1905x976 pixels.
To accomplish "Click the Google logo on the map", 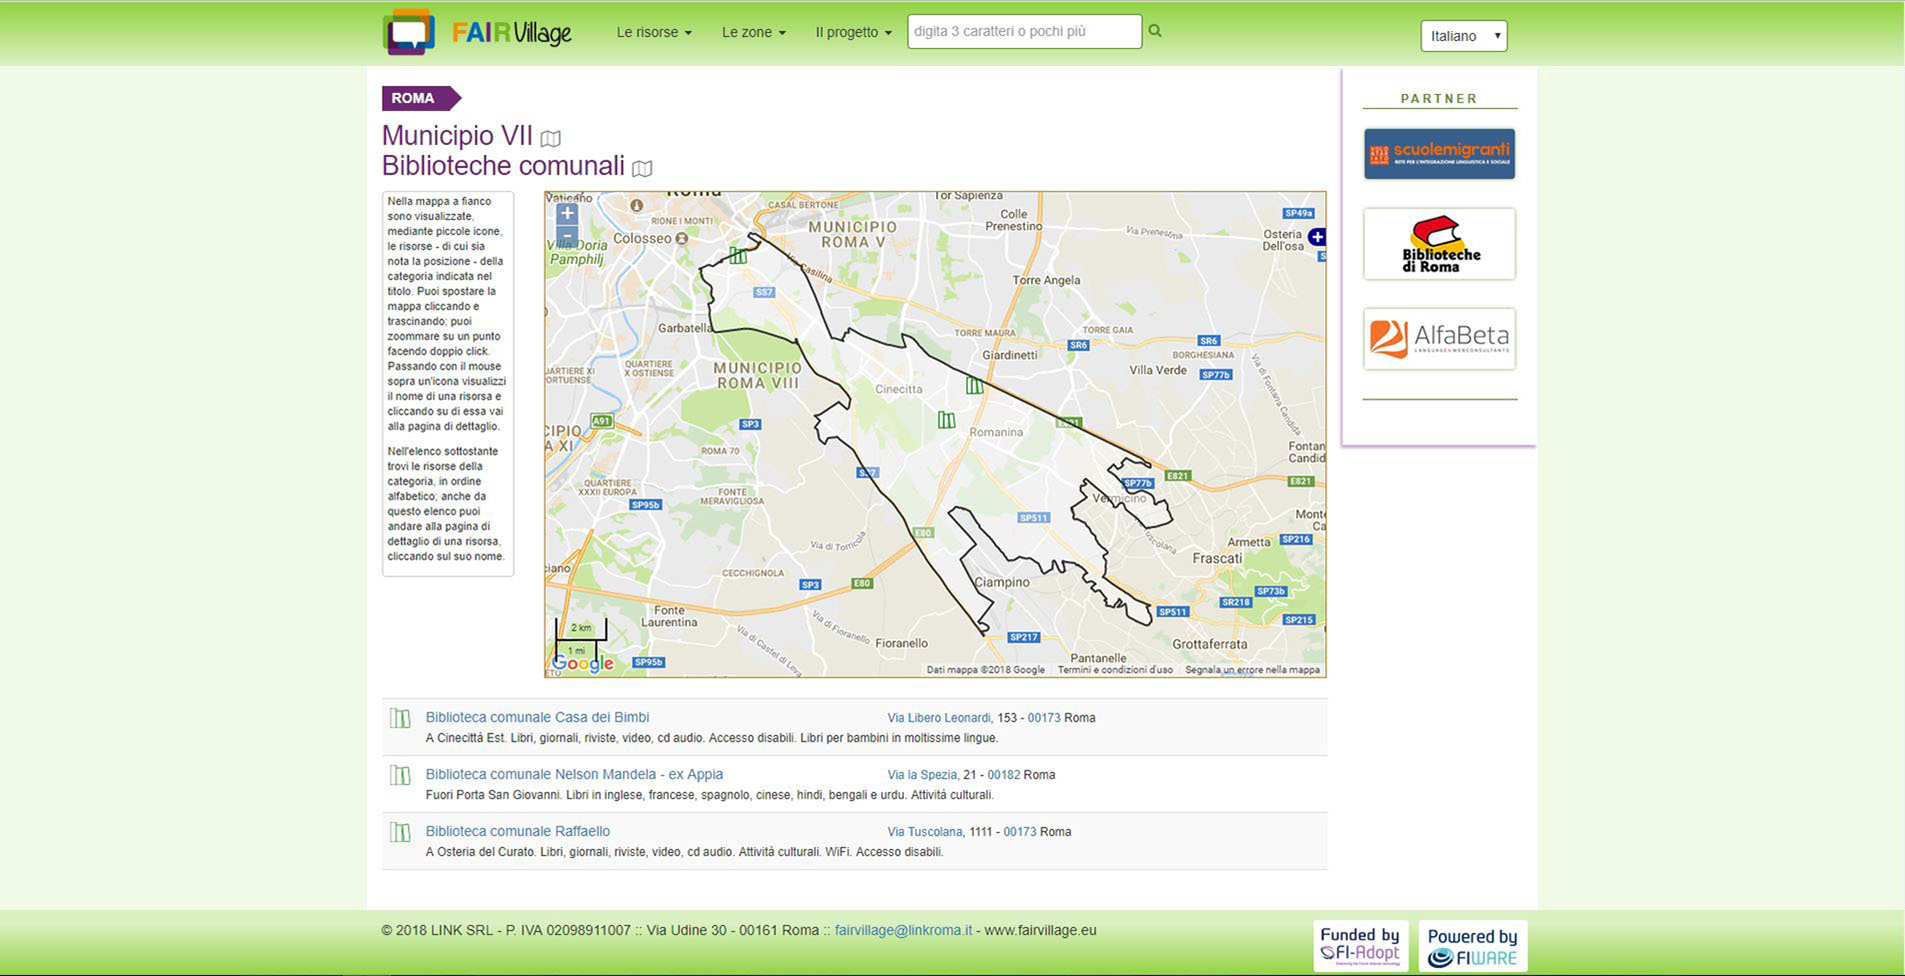I will [x=583, y=663].
